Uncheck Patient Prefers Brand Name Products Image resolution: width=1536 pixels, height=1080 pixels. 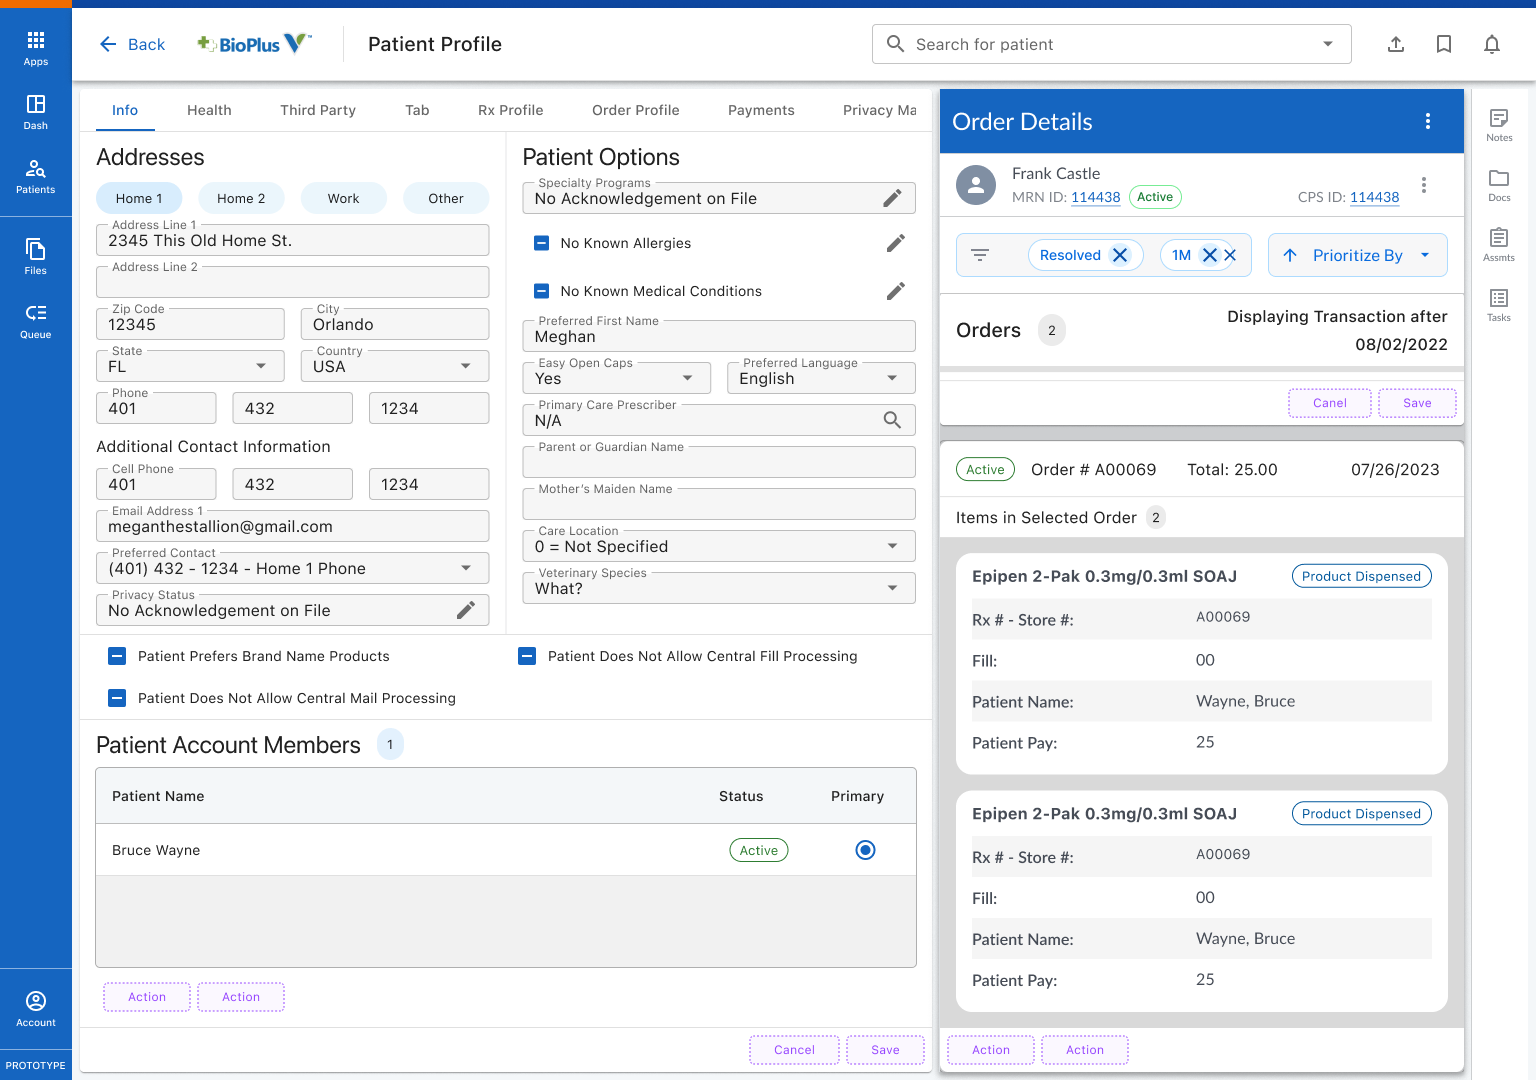click(x=116, y=656)
